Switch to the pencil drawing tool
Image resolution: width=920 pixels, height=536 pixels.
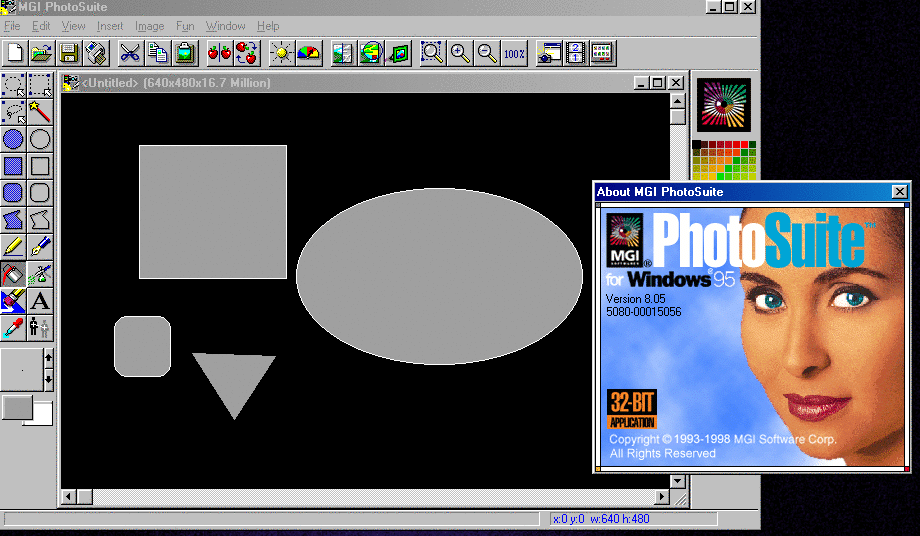click(x=13, y=246)
